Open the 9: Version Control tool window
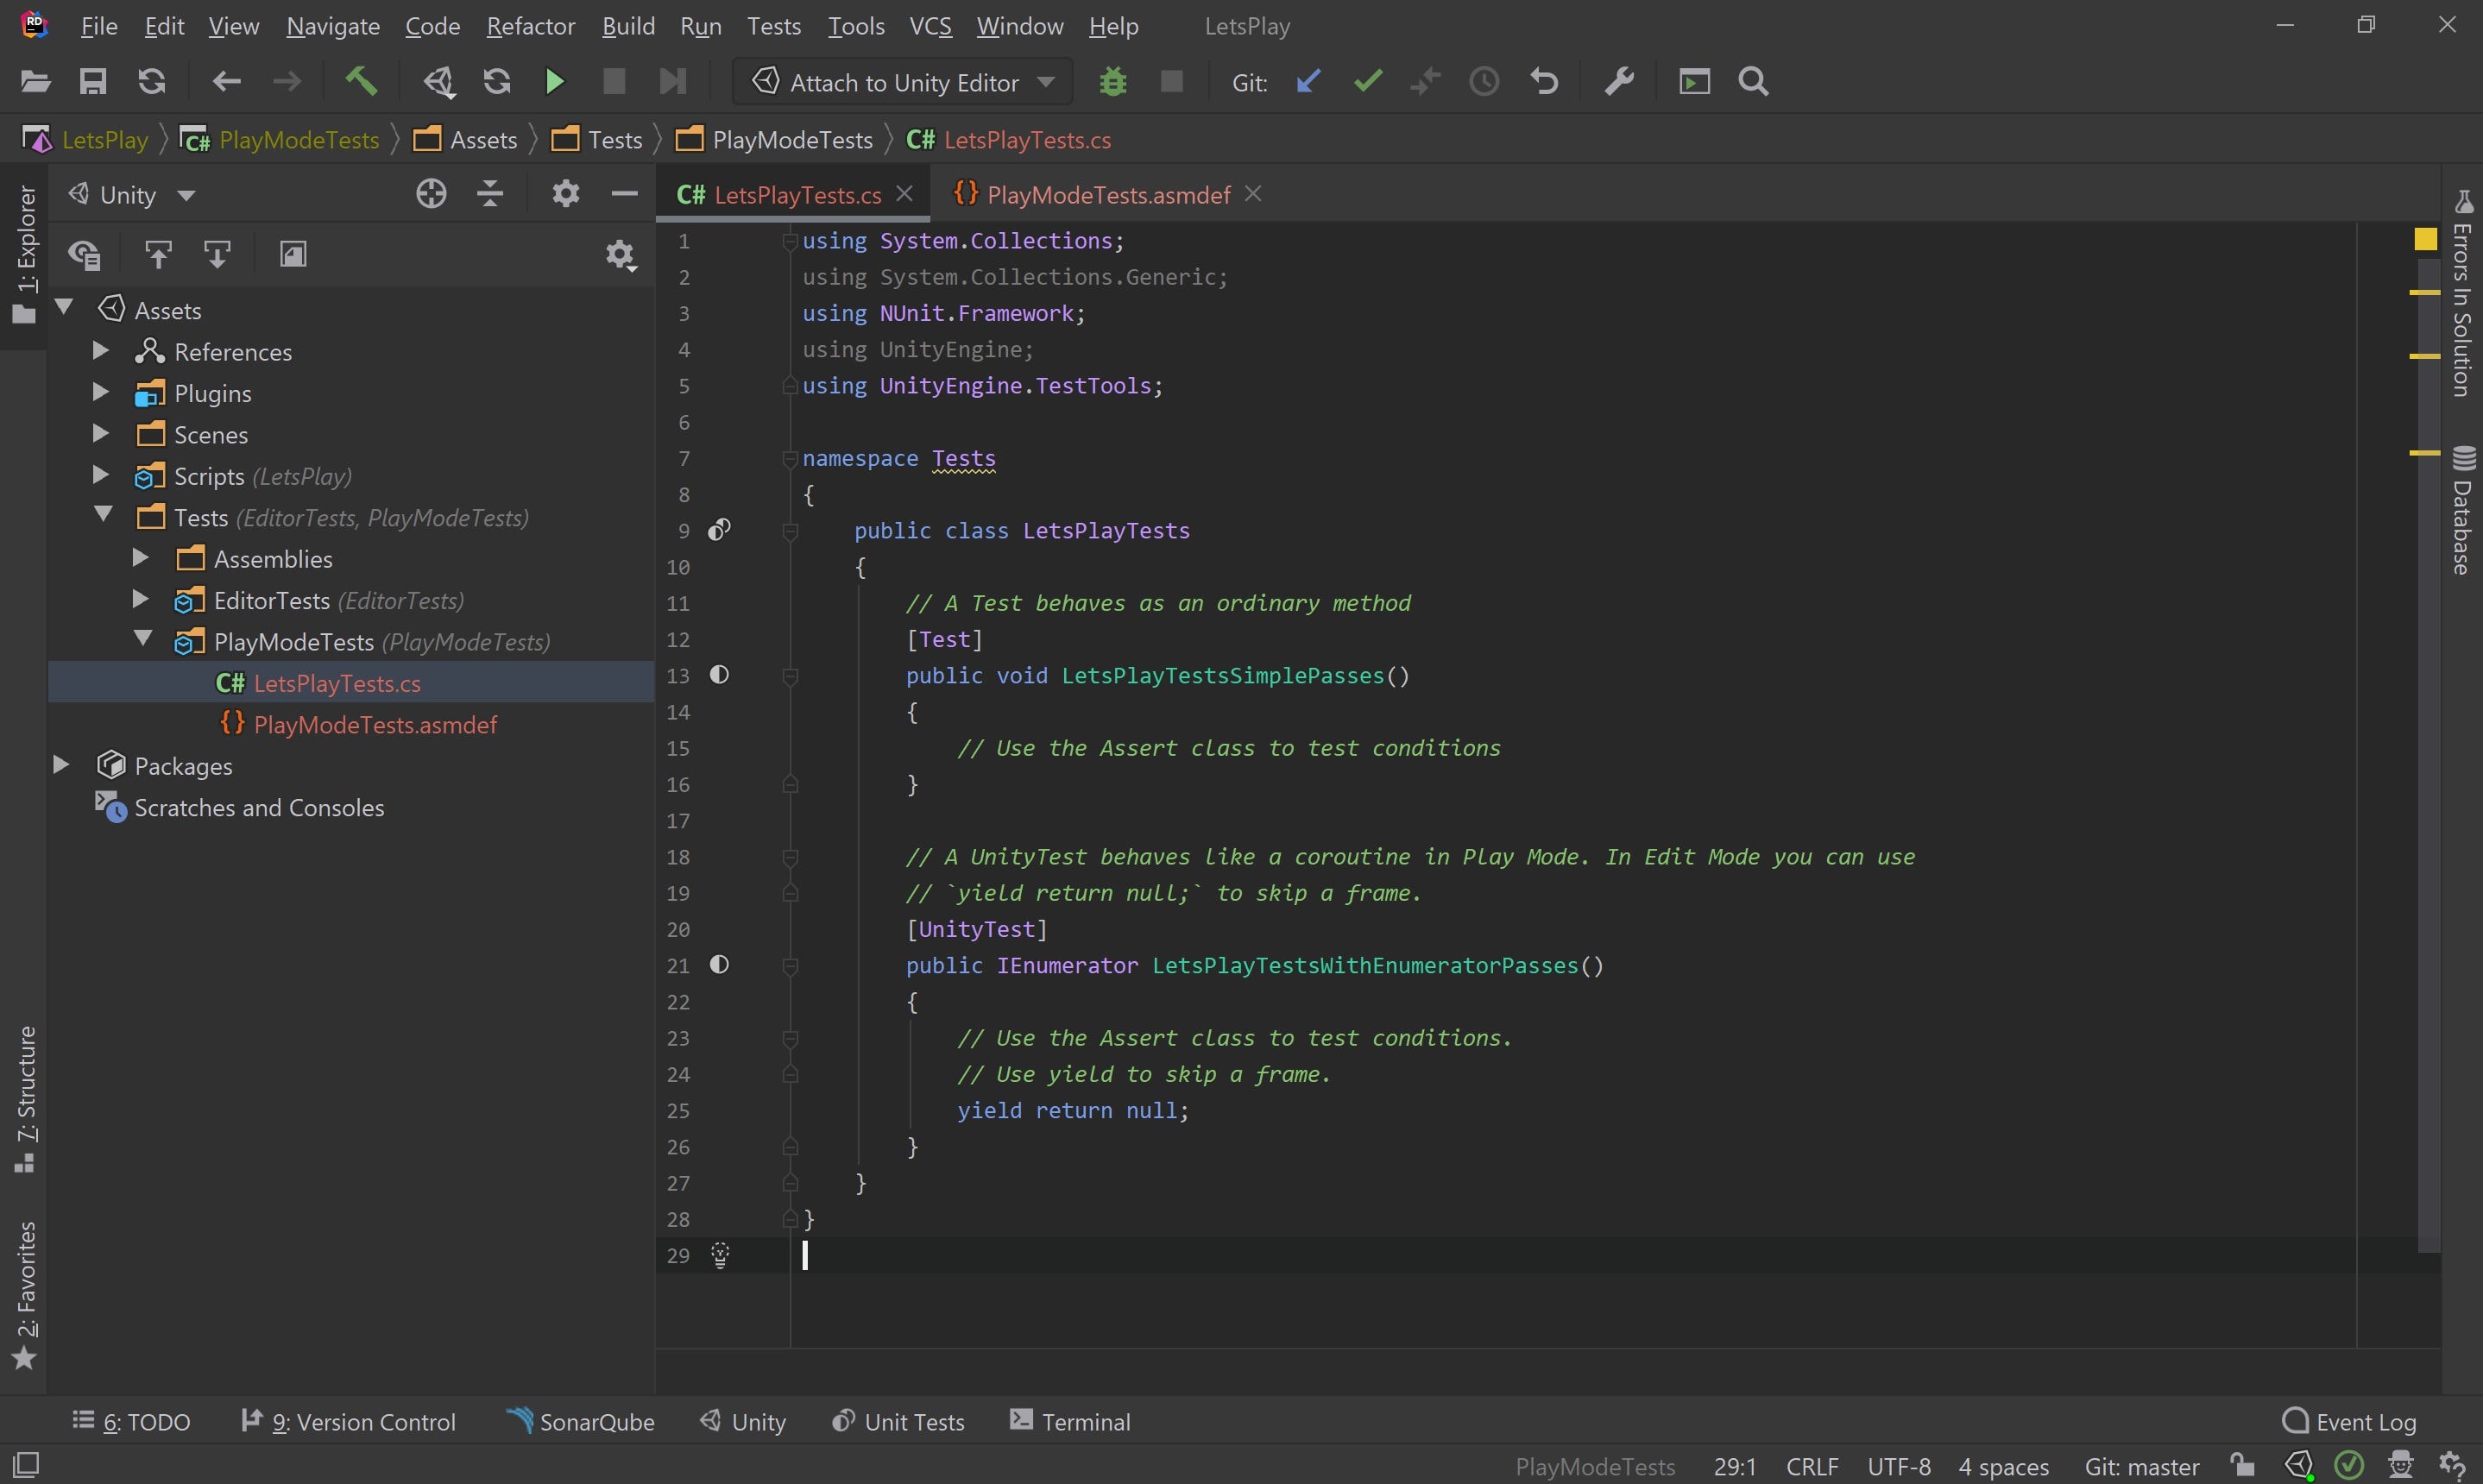 [x=349, y=1421]
